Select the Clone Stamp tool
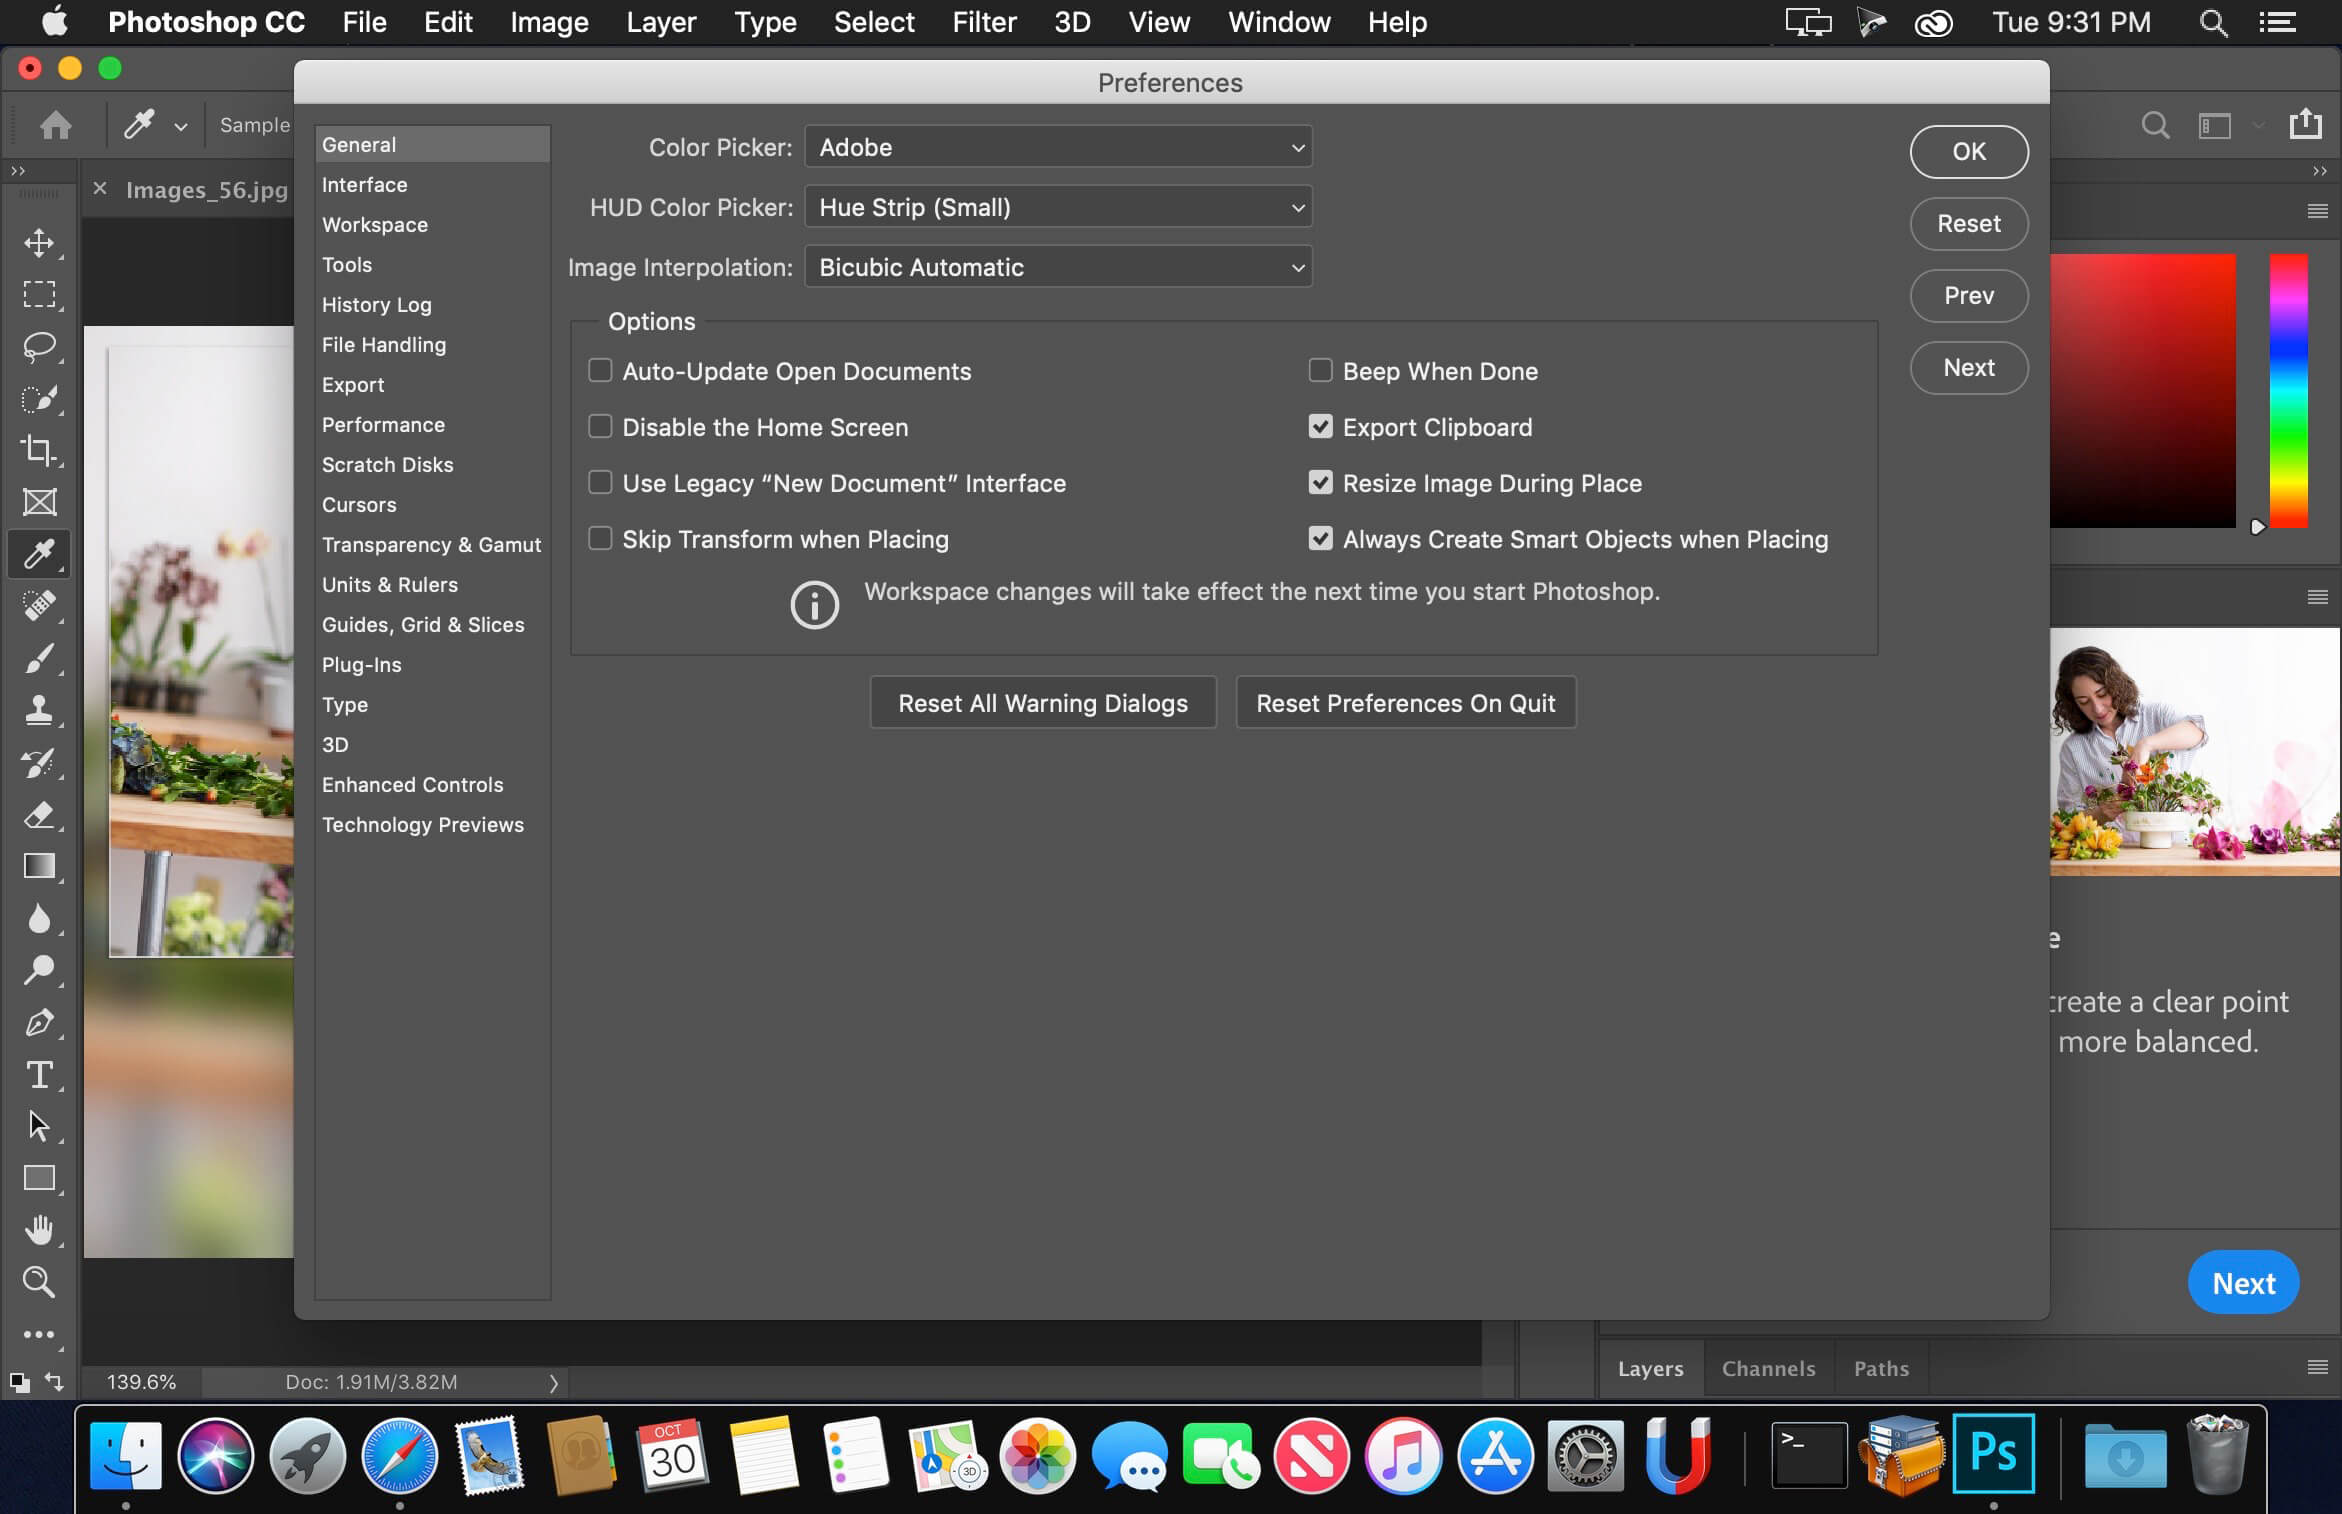The height and width of the screenshot is (1514, 2342). [x=41, y=708]
